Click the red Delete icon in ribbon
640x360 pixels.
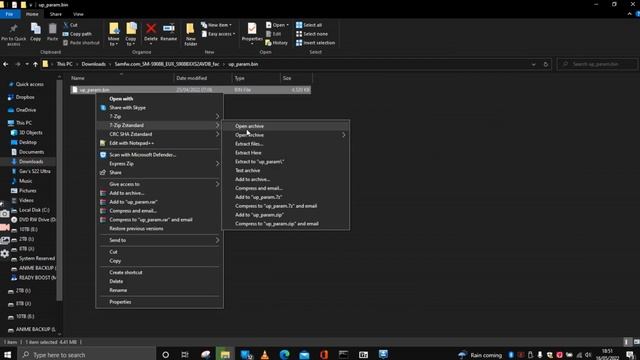(x=151, y=28)
